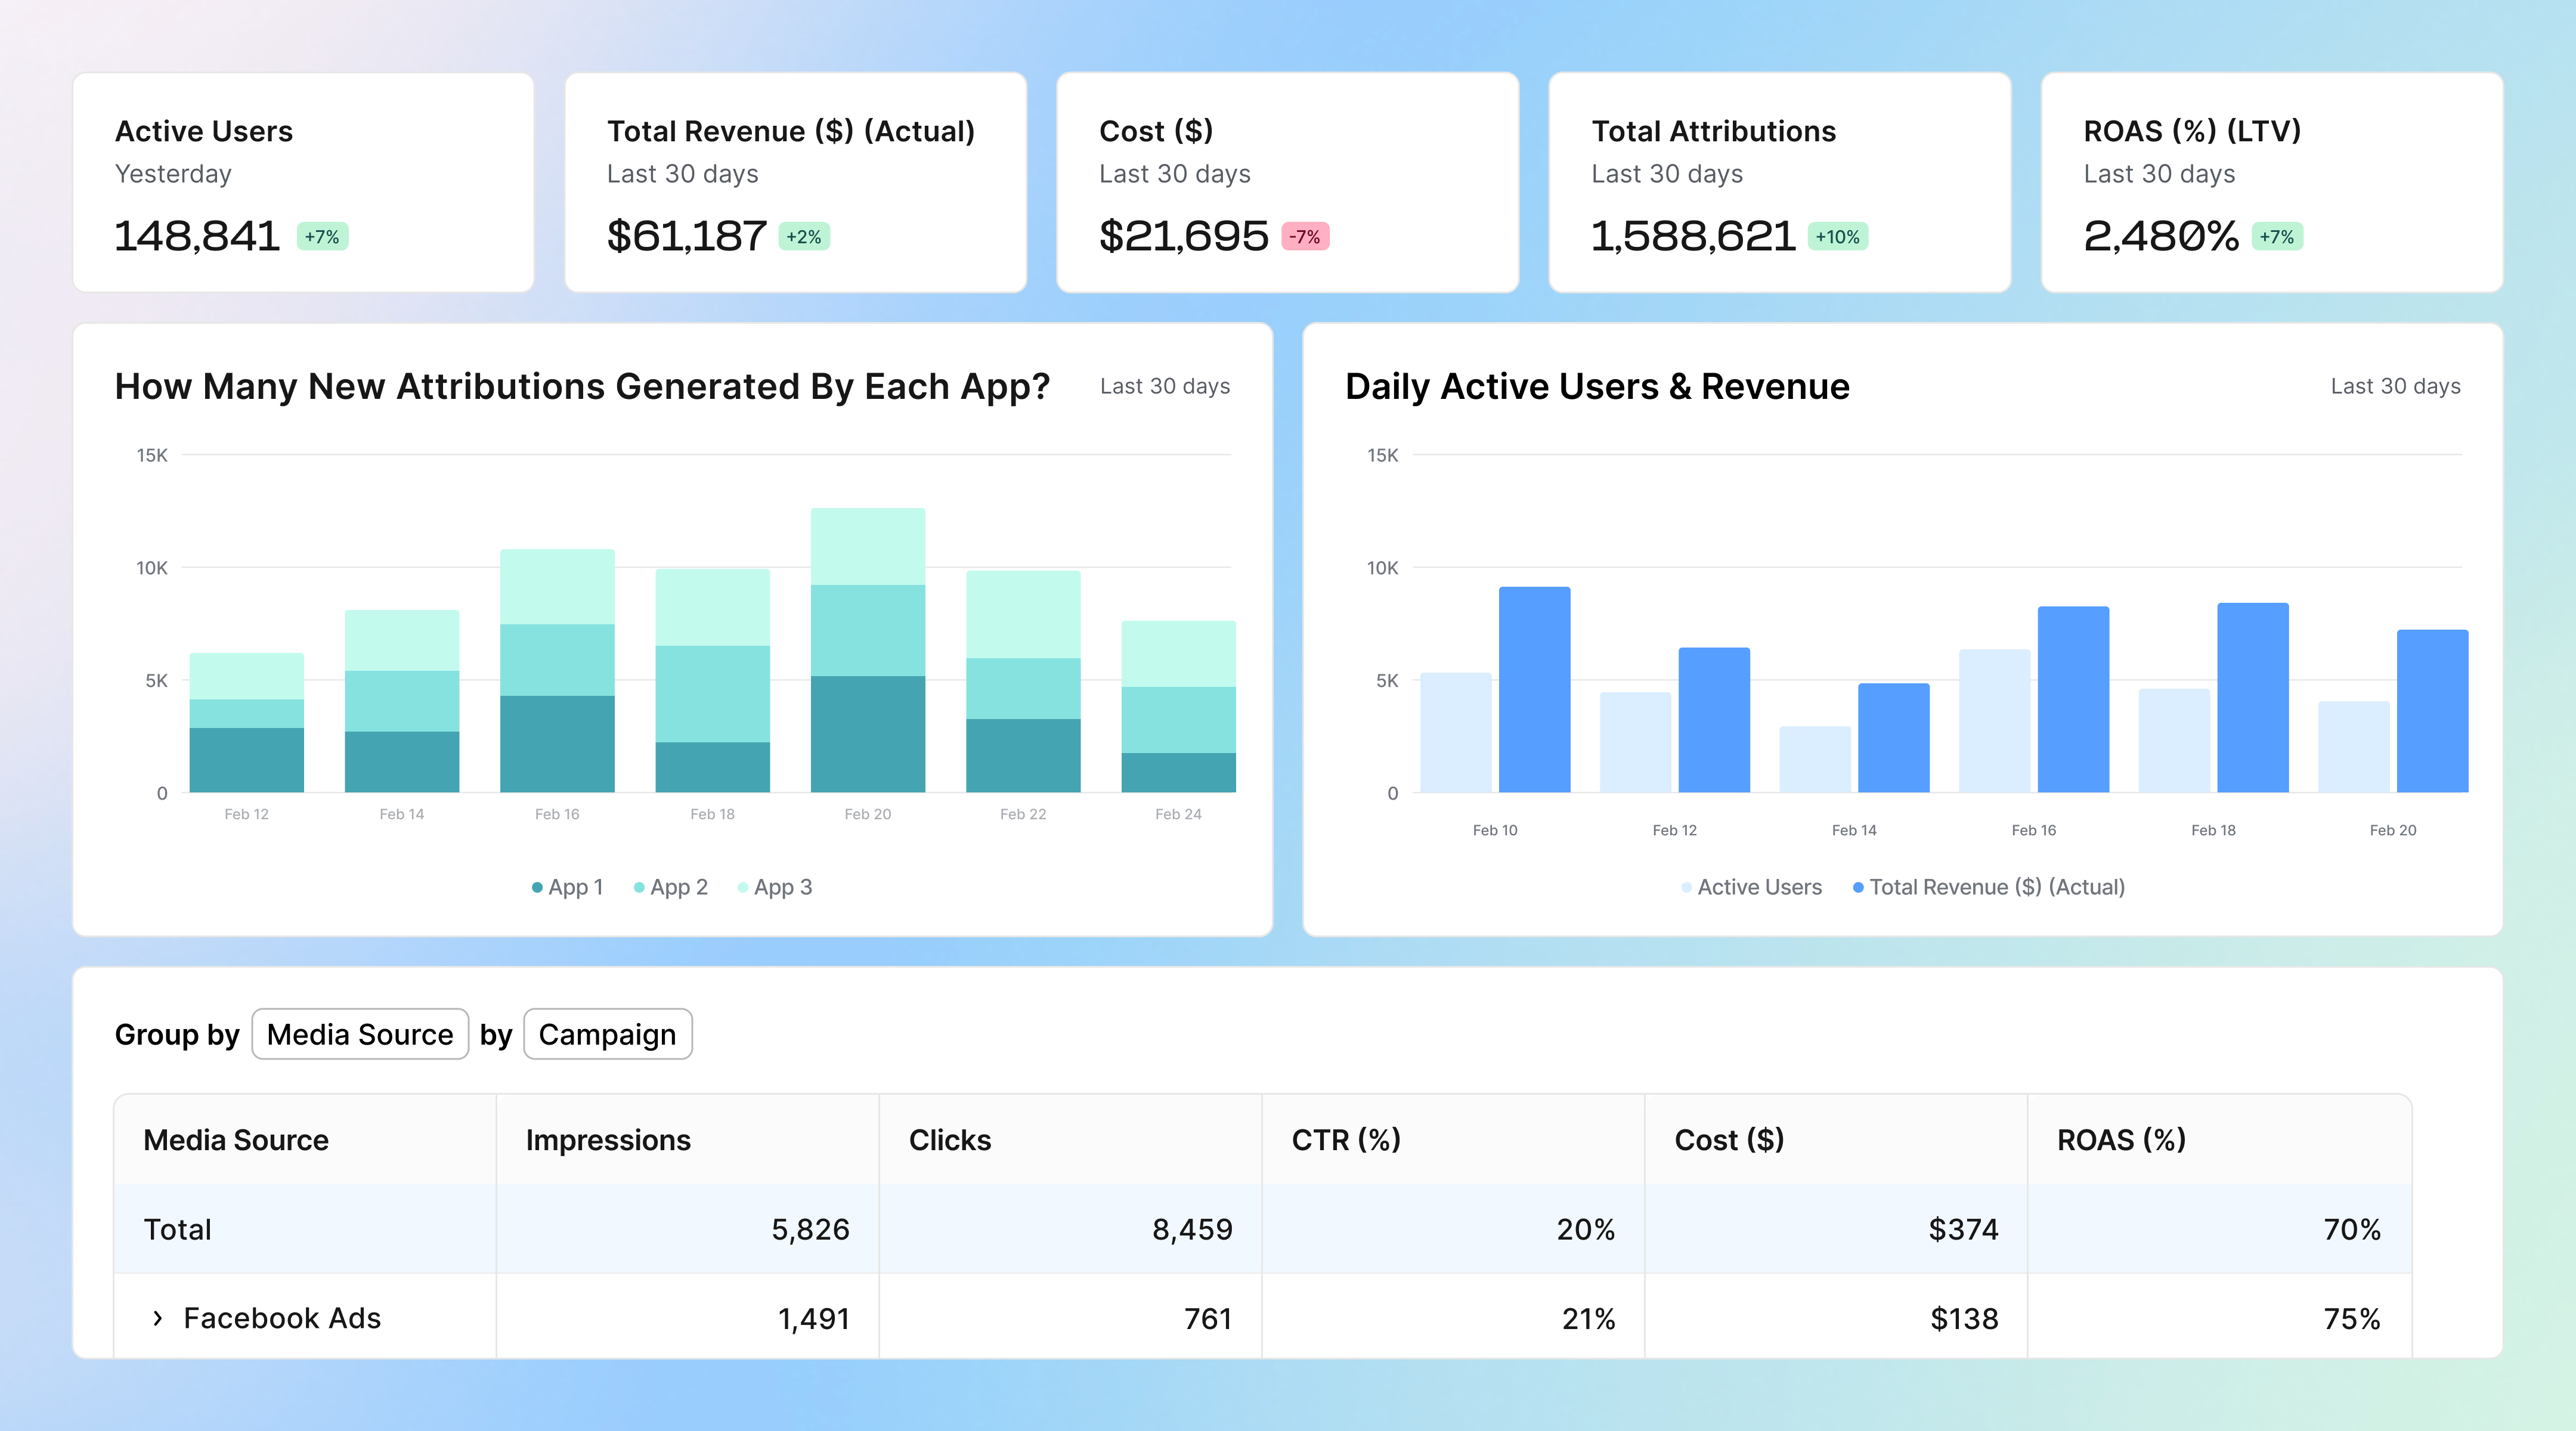Click the ROAS (%) column header
Viewport: 2576px width, 1431px height.
(x=2121, y=1140)
